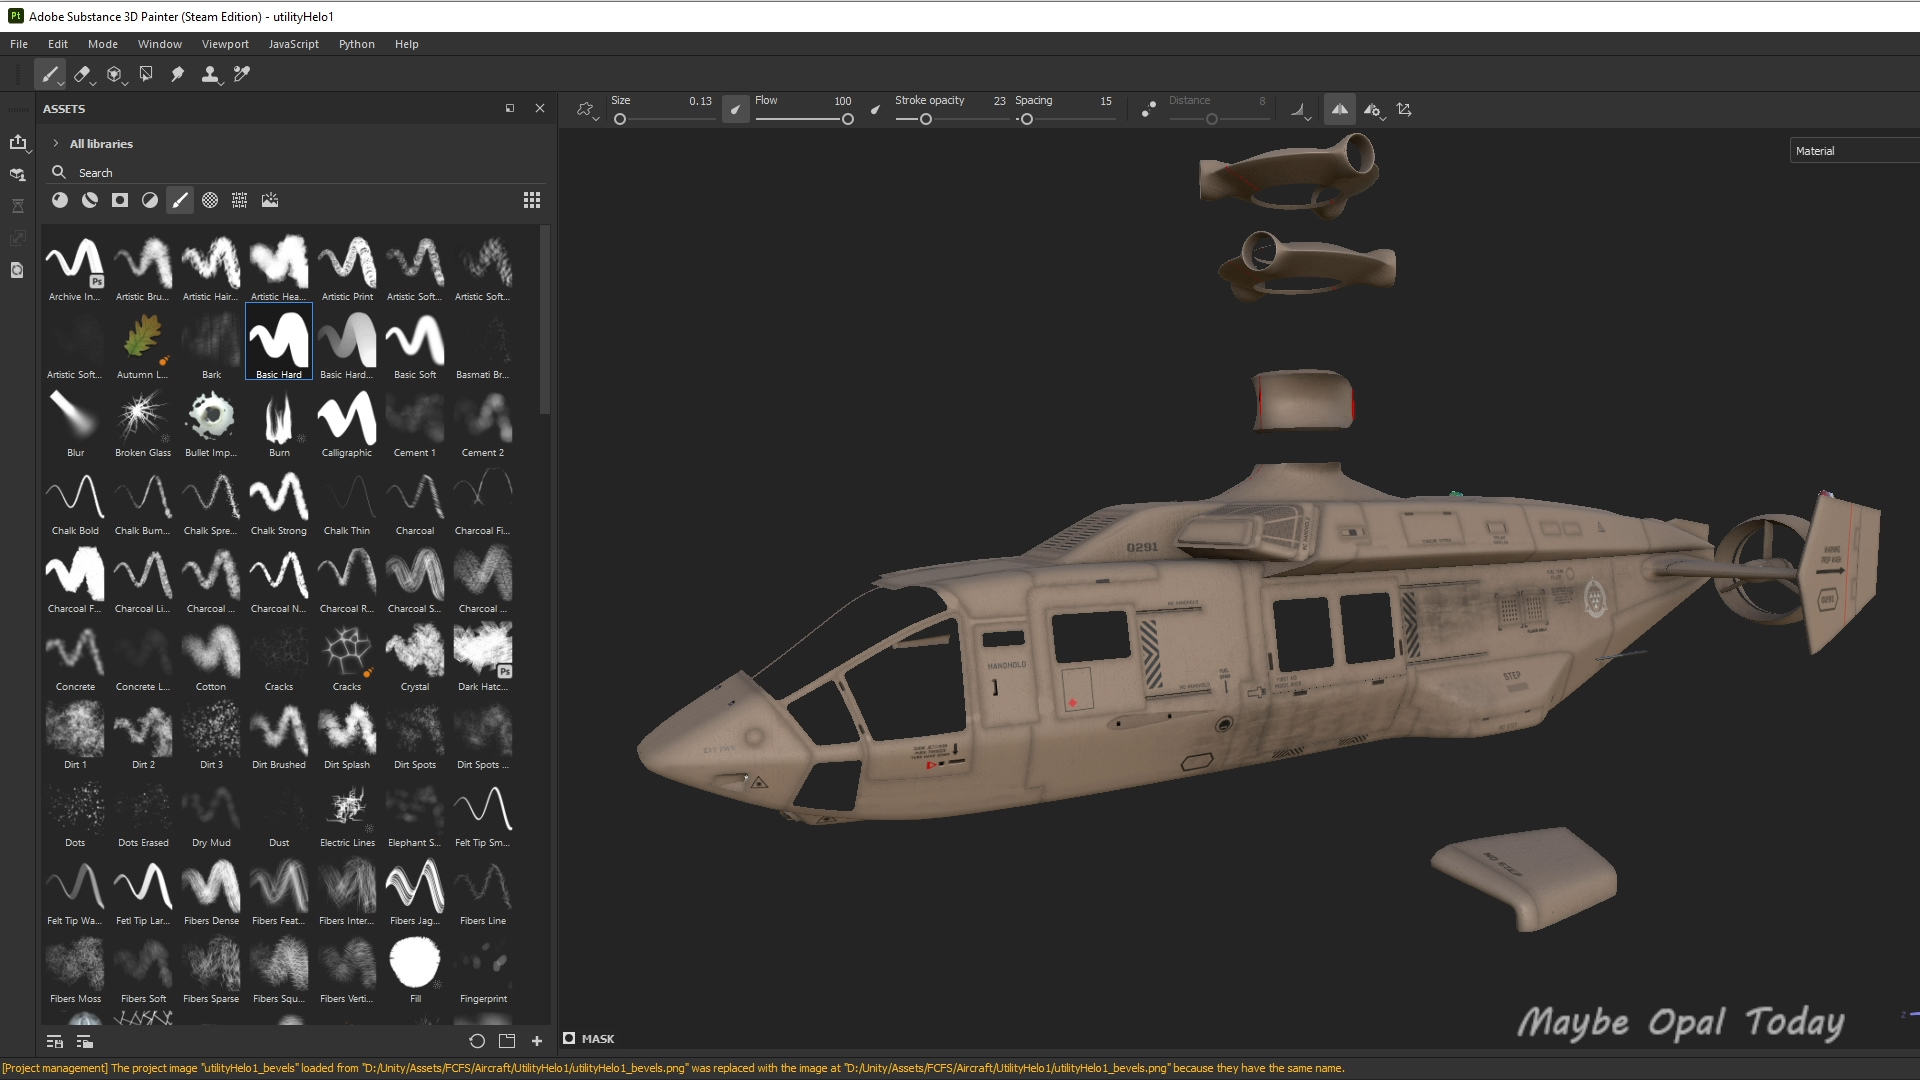
Task: Filter assets by smart masks icon
Action: coord(120,200)
